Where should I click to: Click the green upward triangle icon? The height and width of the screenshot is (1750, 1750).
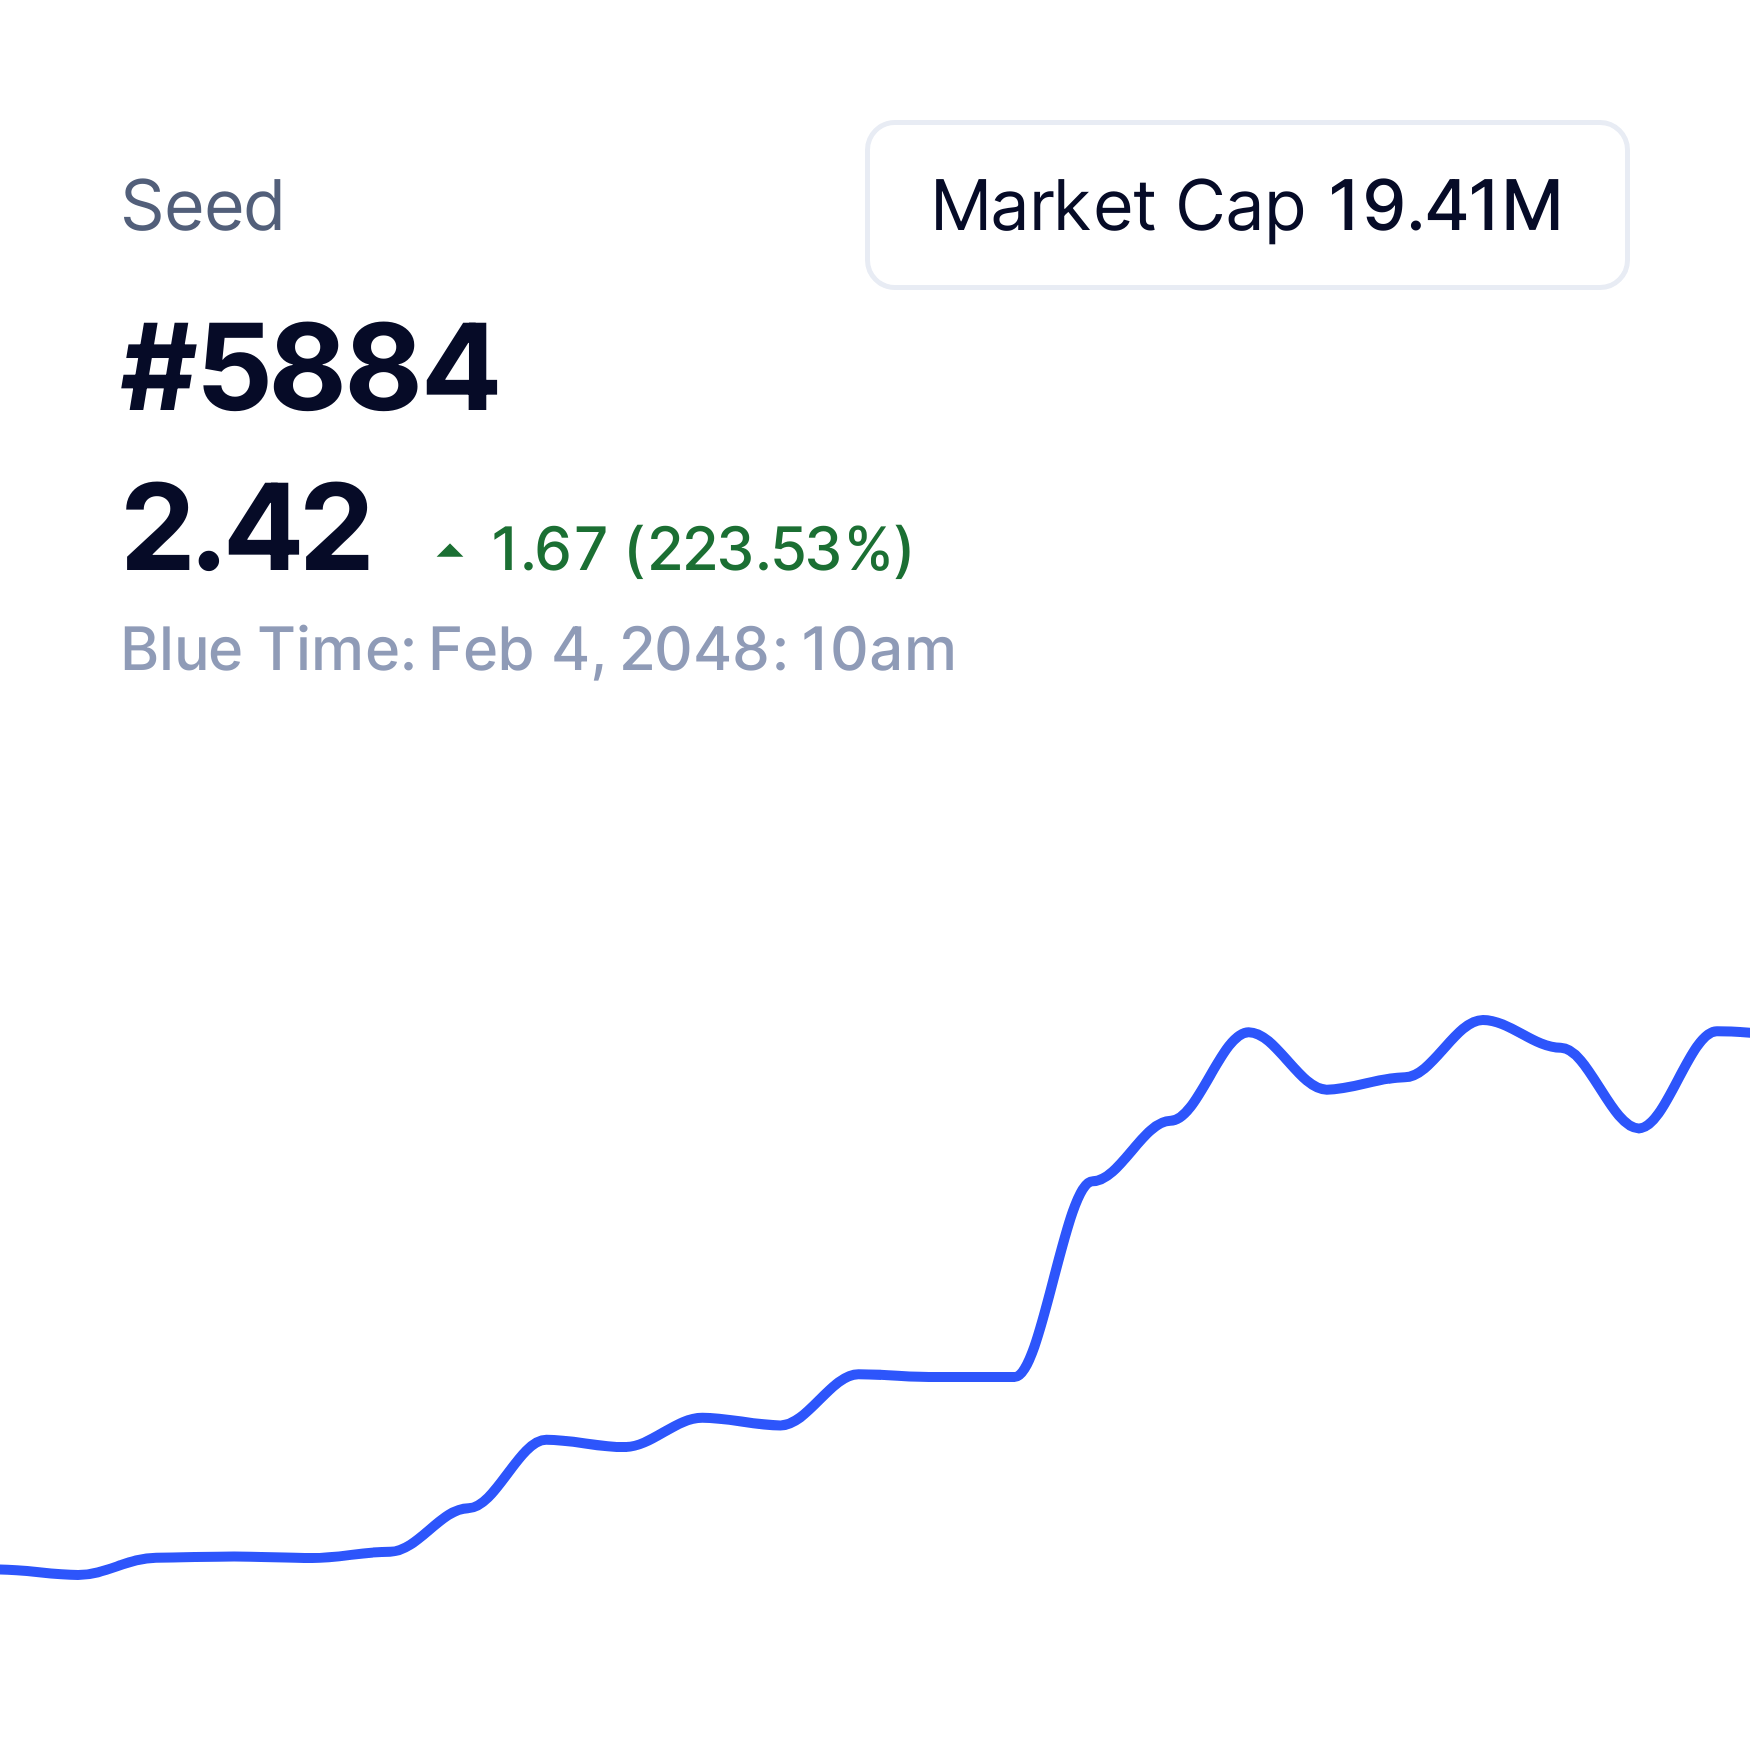450,550
